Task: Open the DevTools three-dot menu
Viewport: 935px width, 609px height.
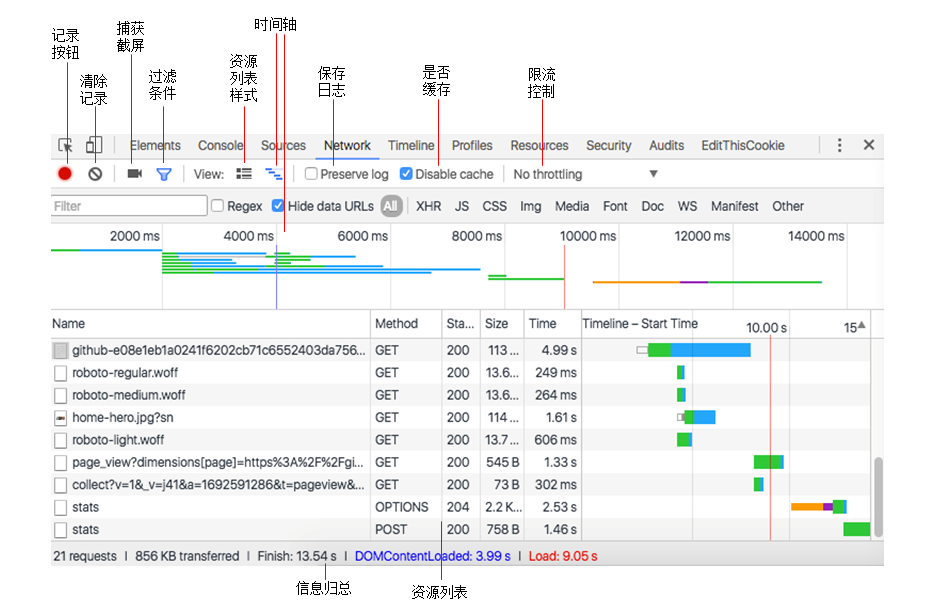Action: [840, 145]
